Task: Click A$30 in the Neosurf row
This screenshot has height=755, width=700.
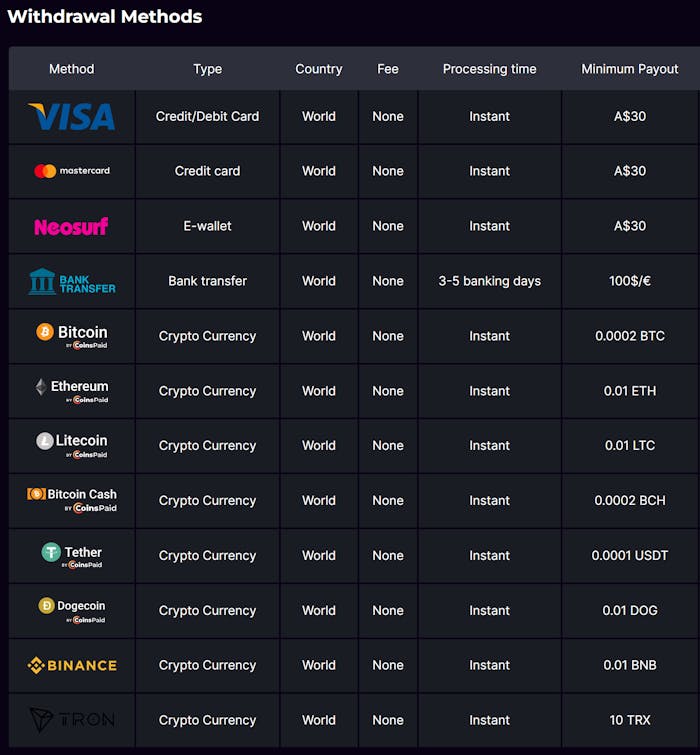Action: click(x=630, y=226)
